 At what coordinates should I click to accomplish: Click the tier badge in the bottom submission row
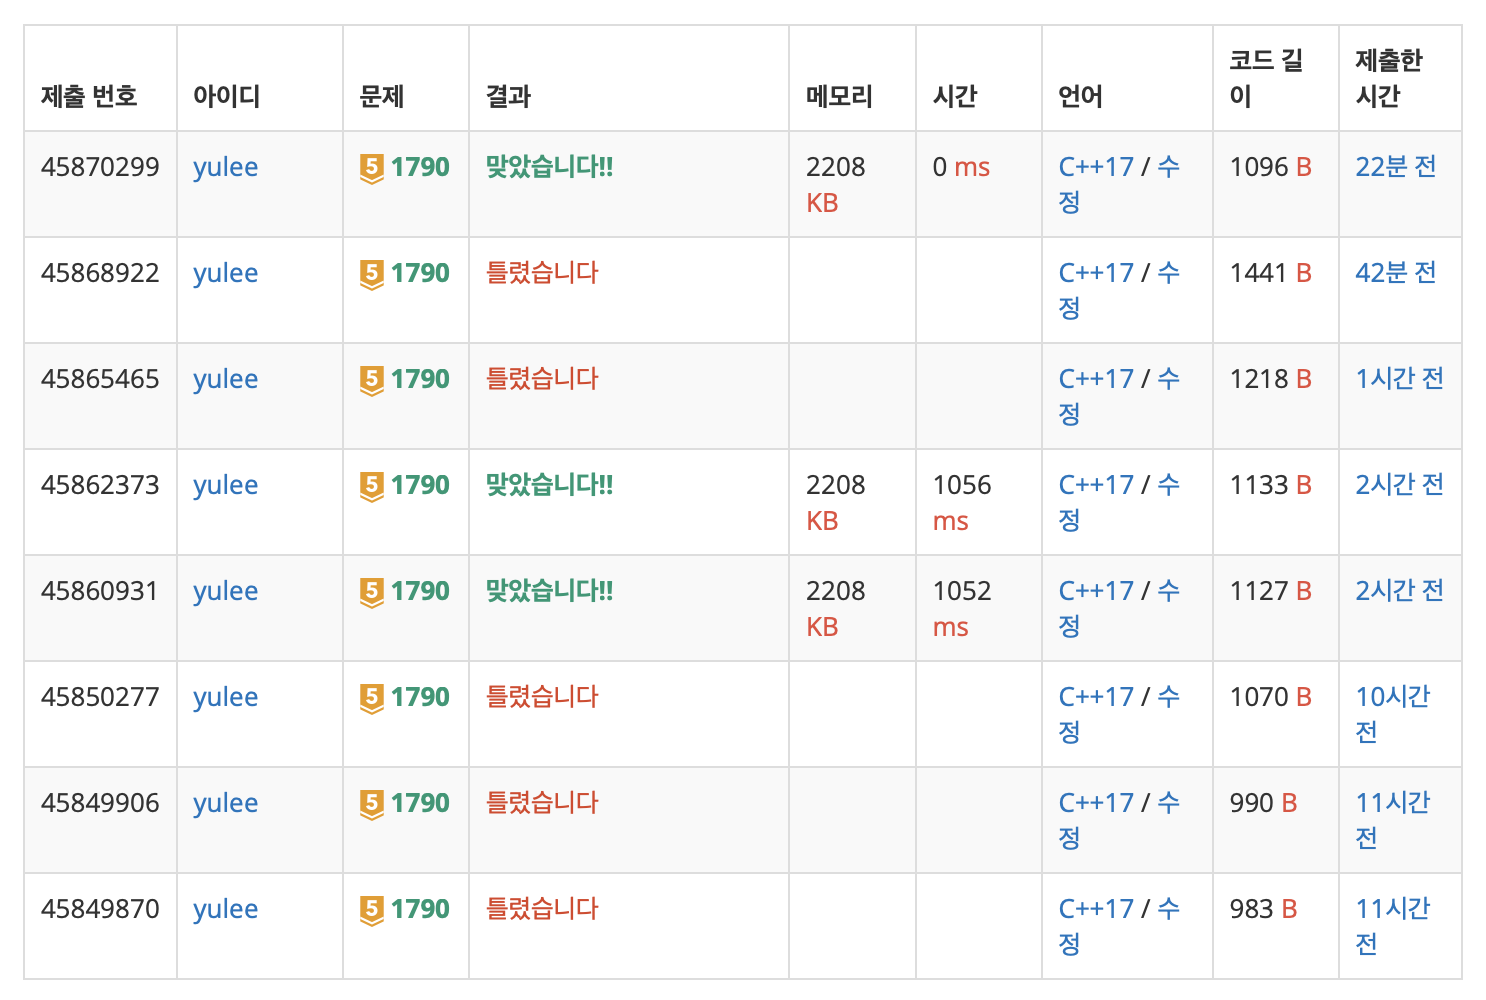click(x=371, y=910)
